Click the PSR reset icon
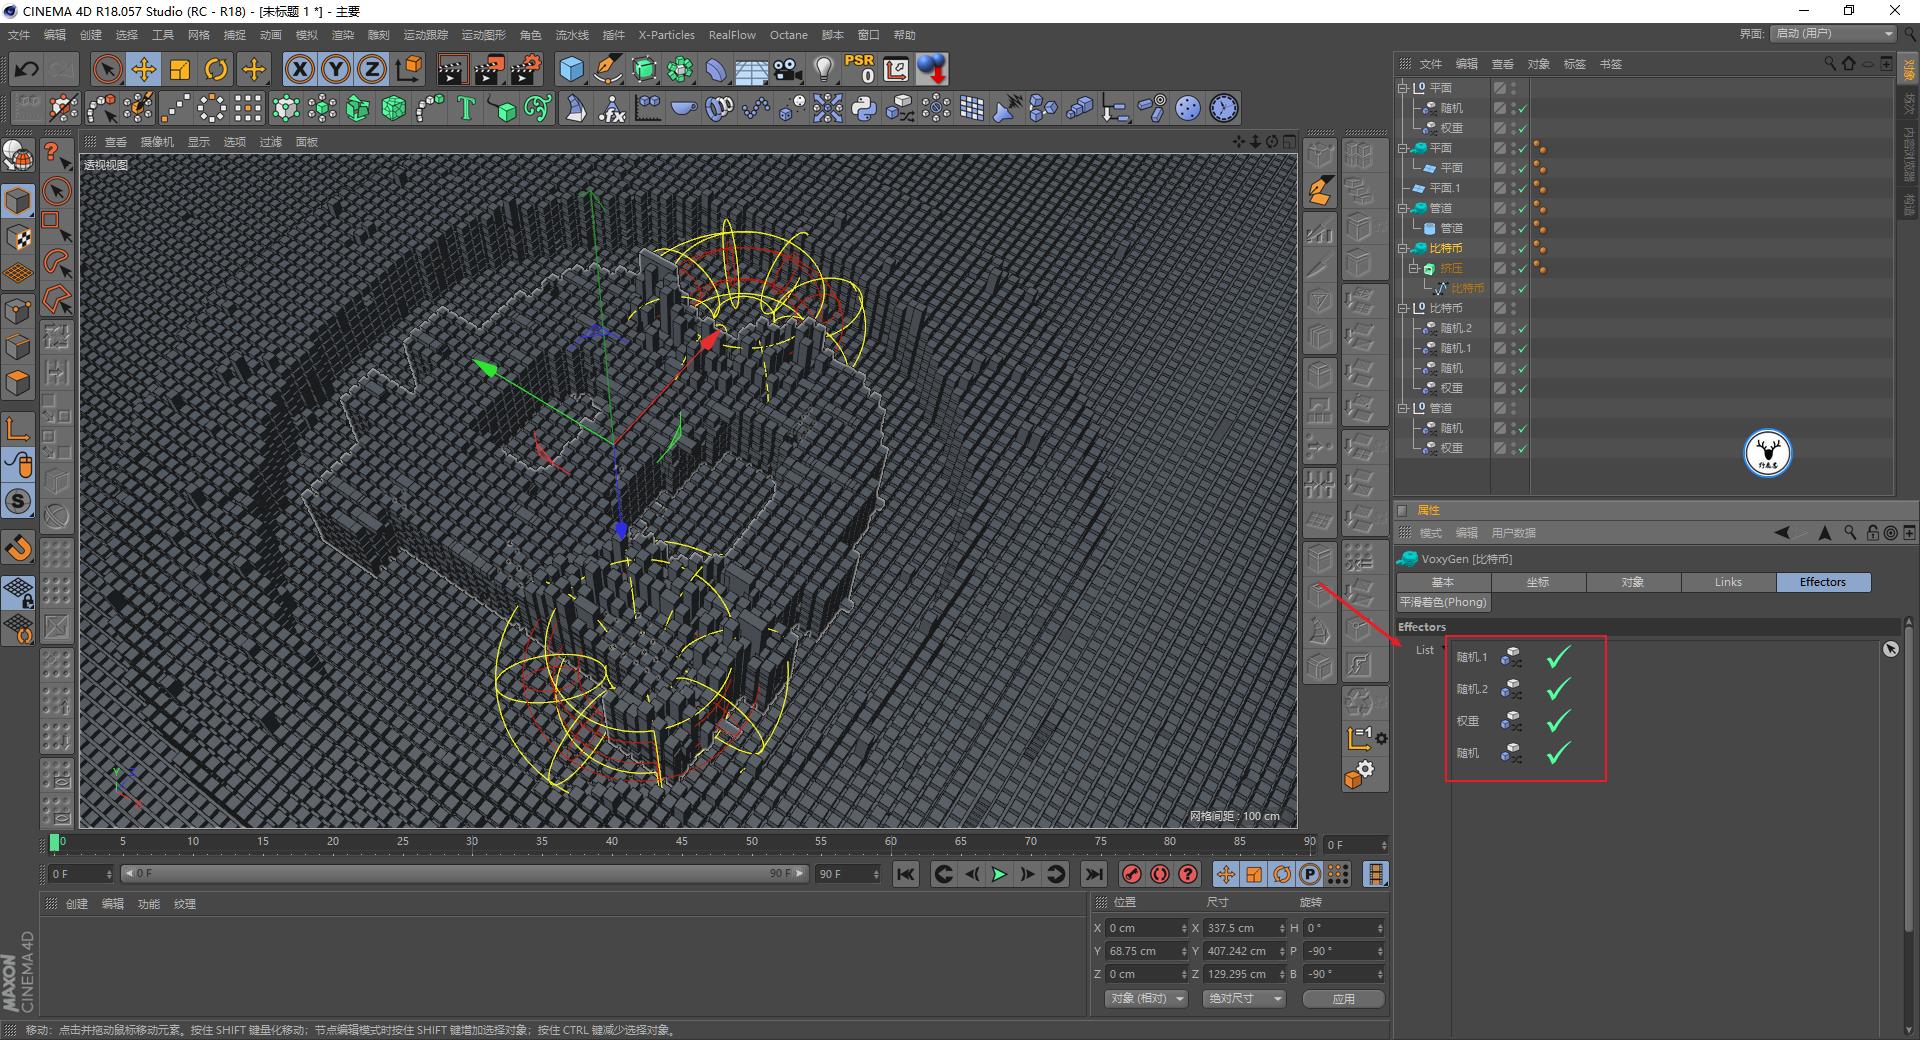Viewport: 1920px width, 1040px height. [x=859, y=69]
